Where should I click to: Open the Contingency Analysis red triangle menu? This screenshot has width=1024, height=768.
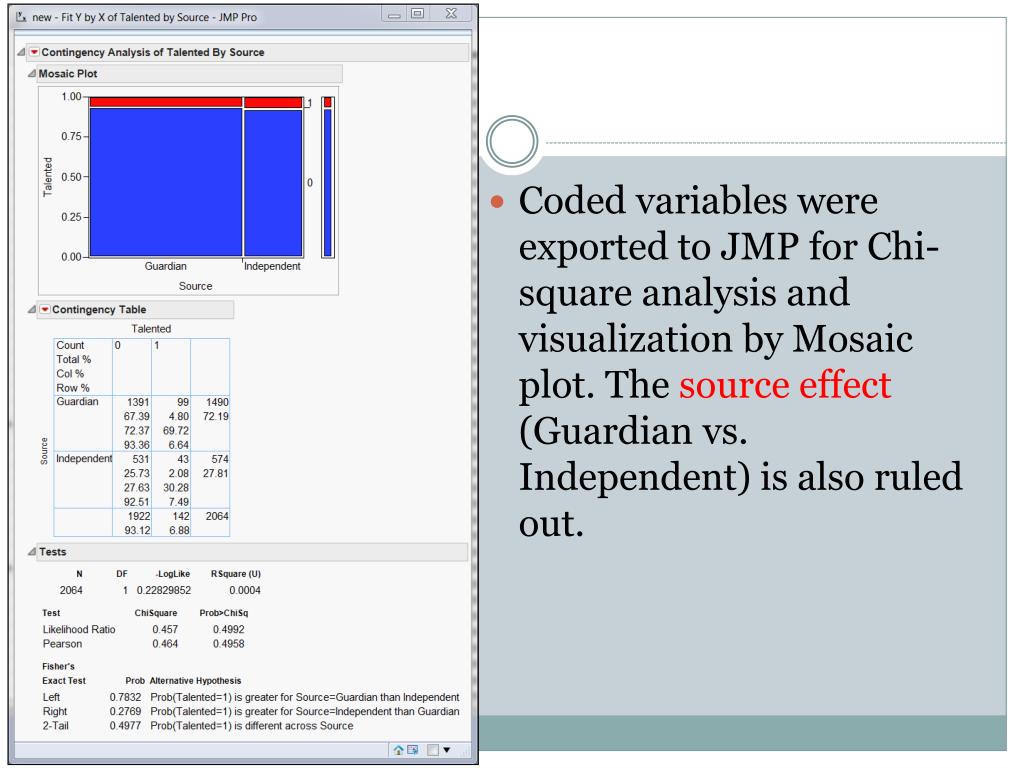34,52
